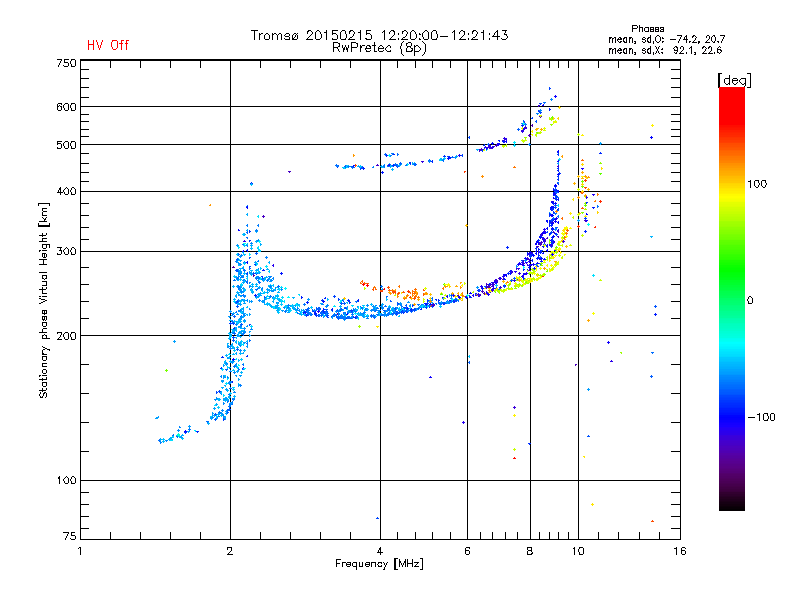The width and height of the screenshot is (800, 600).
Task: Click the y-axis tick label '750'
Action: (66, 63)
